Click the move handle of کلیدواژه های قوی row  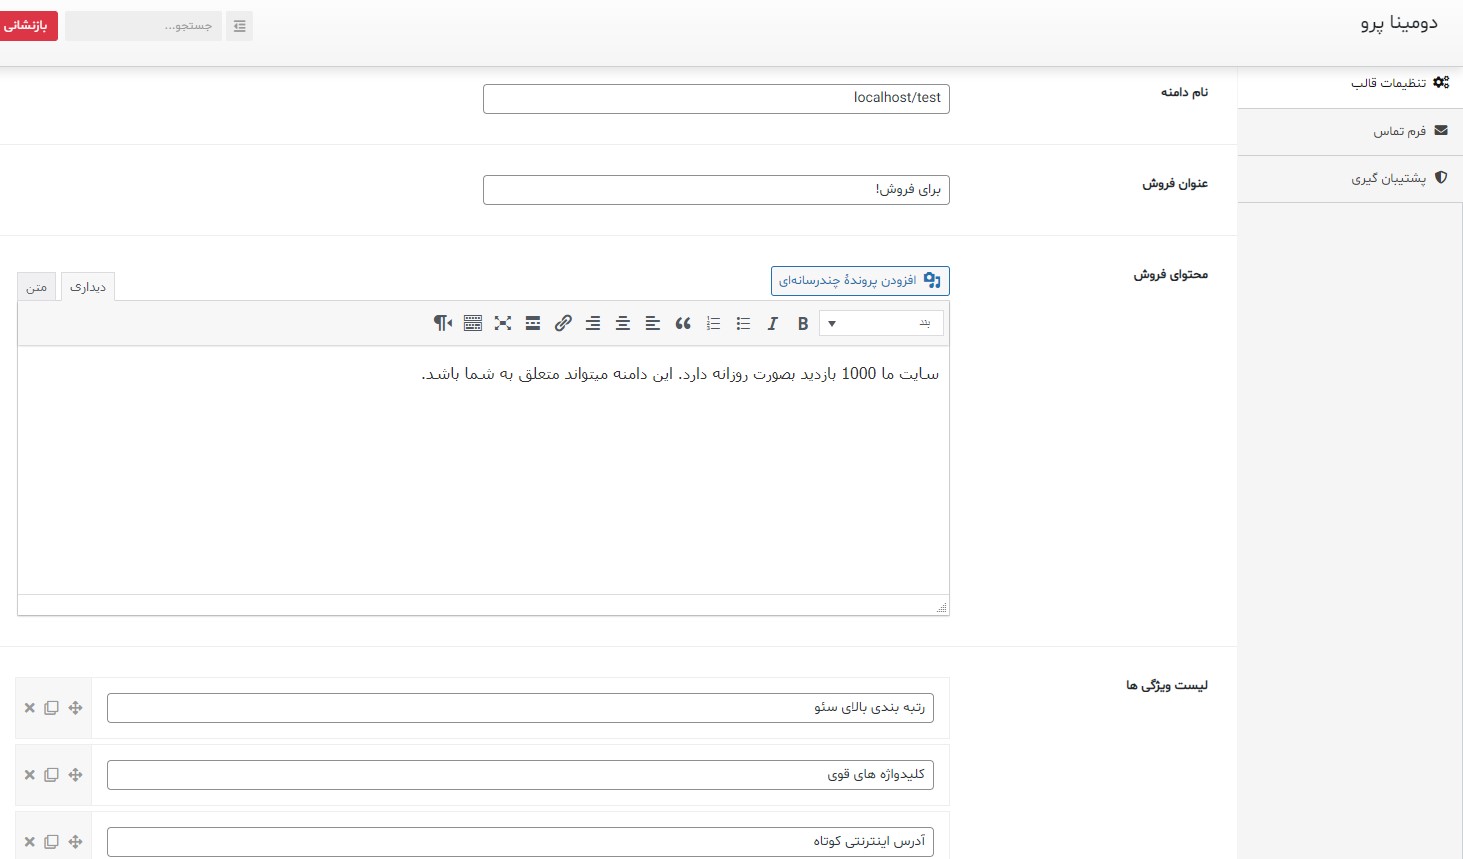point(75,775)
